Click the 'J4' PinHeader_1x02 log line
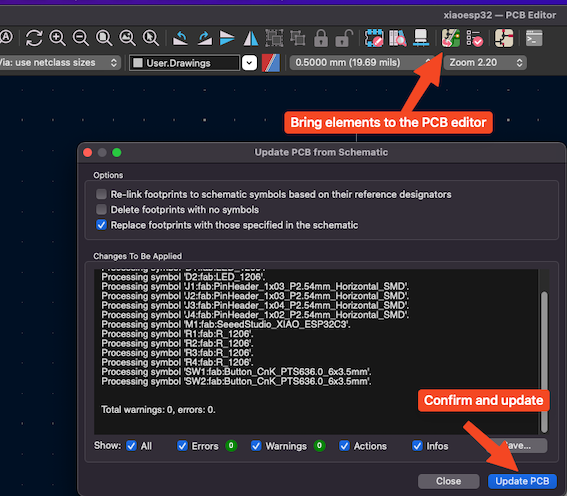This screenshot has width=567, height=496. tap(255, 315)
